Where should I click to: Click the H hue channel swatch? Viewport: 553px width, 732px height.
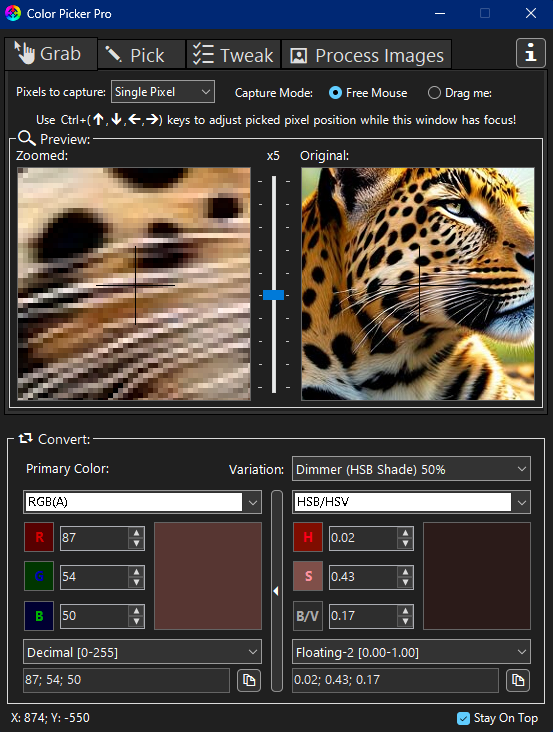[x=308, y=537]
